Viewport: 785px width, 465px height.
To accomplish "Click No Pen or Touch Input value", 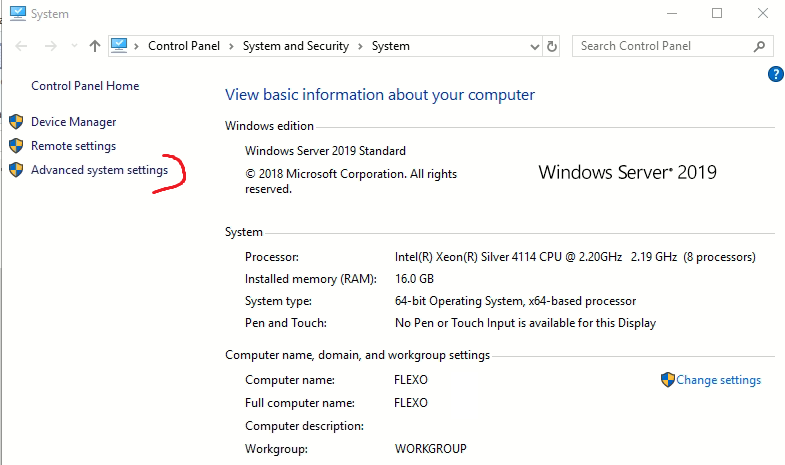I will coord(525,323).
